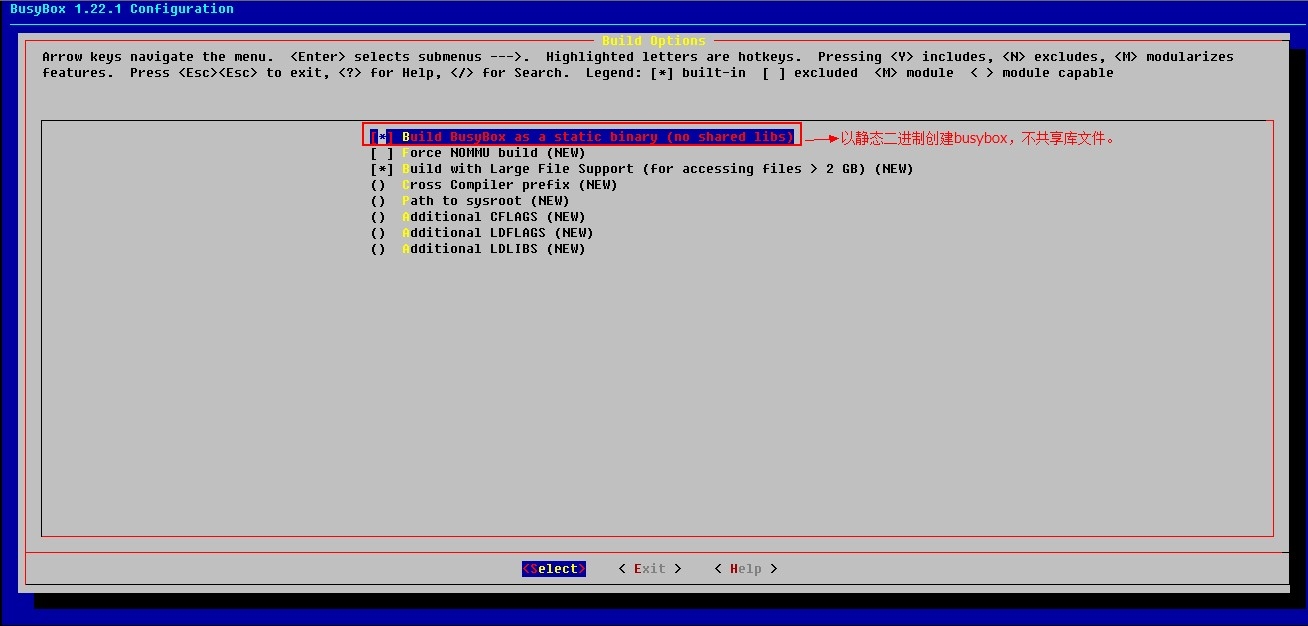Open the 'Additional LDFLAGS (NEW)' label
Image resolution: width=1308 pixels, height=626 pixels.
pyautogui.click(x=498, y=233)
